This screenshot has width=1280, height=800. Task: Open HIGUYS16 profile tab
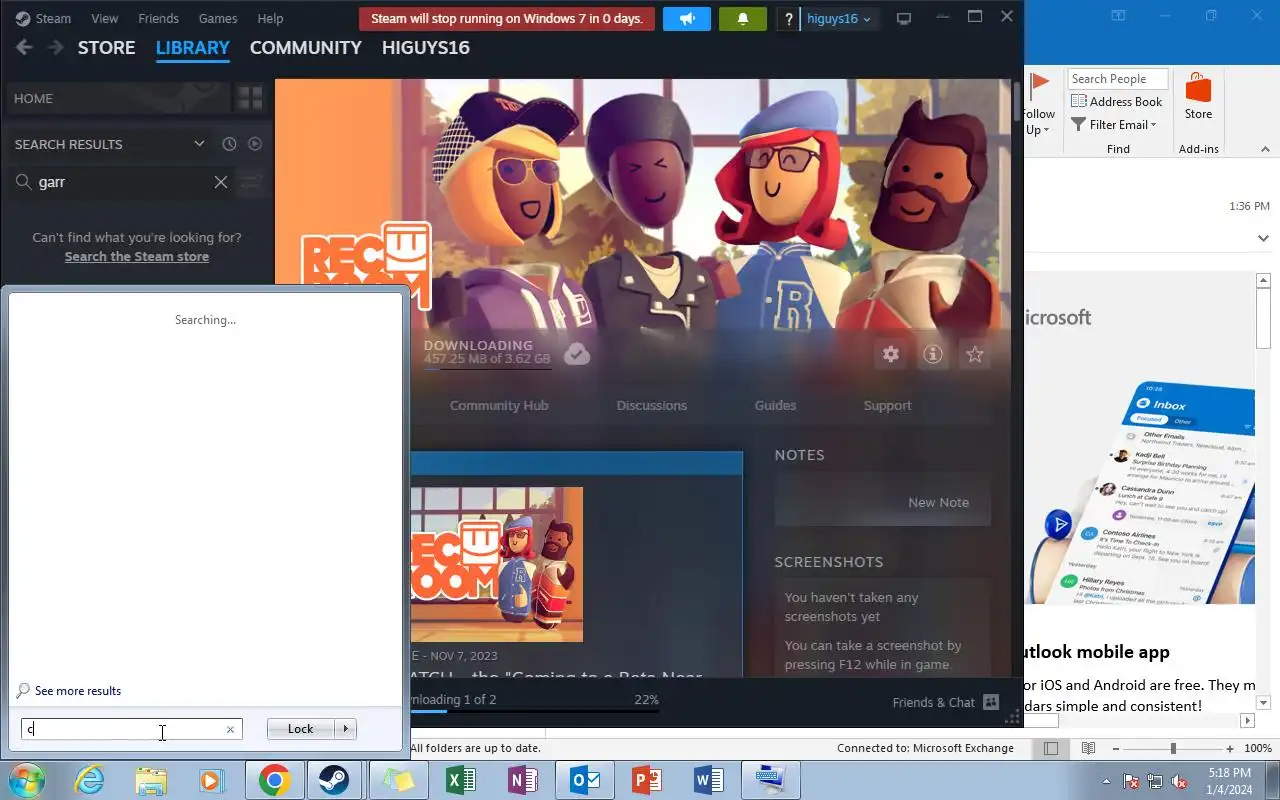point(425,48)
